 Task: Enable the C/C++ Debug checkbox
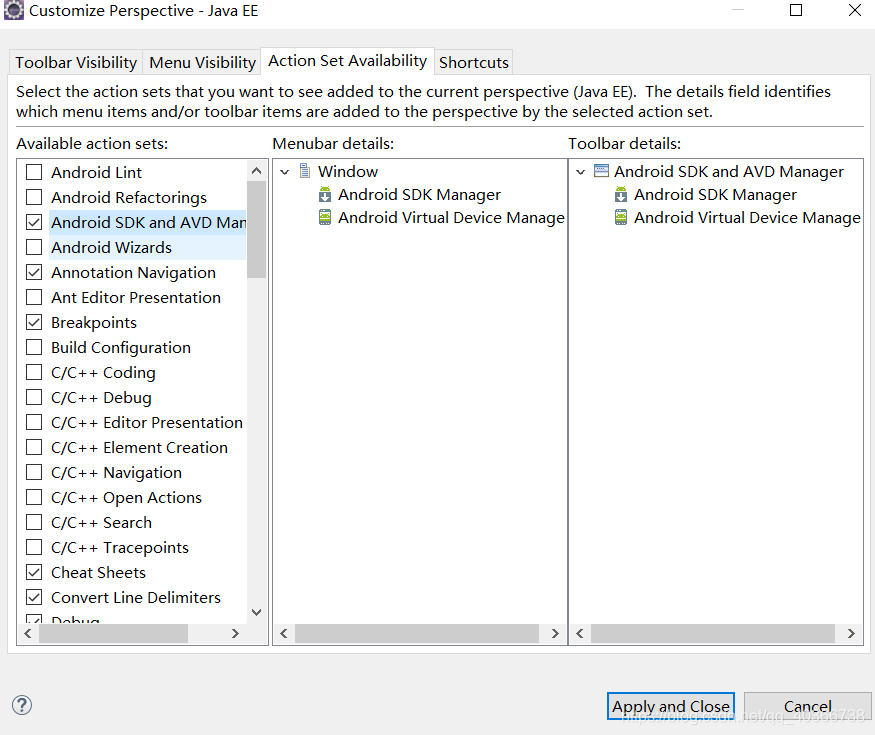click(34, 397)
